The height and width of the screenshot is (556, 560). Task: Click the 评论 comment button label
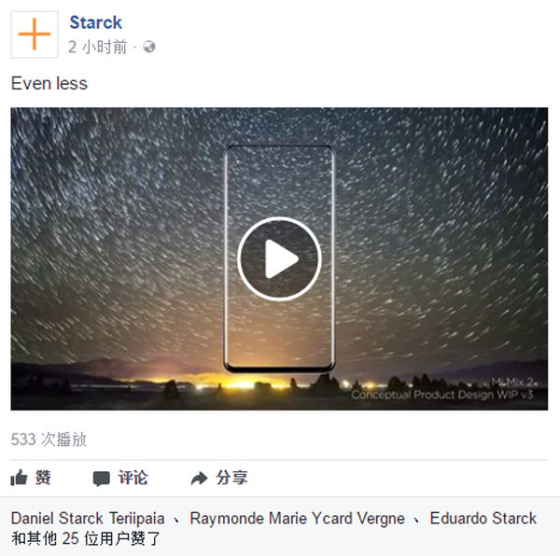coord(133,478)
